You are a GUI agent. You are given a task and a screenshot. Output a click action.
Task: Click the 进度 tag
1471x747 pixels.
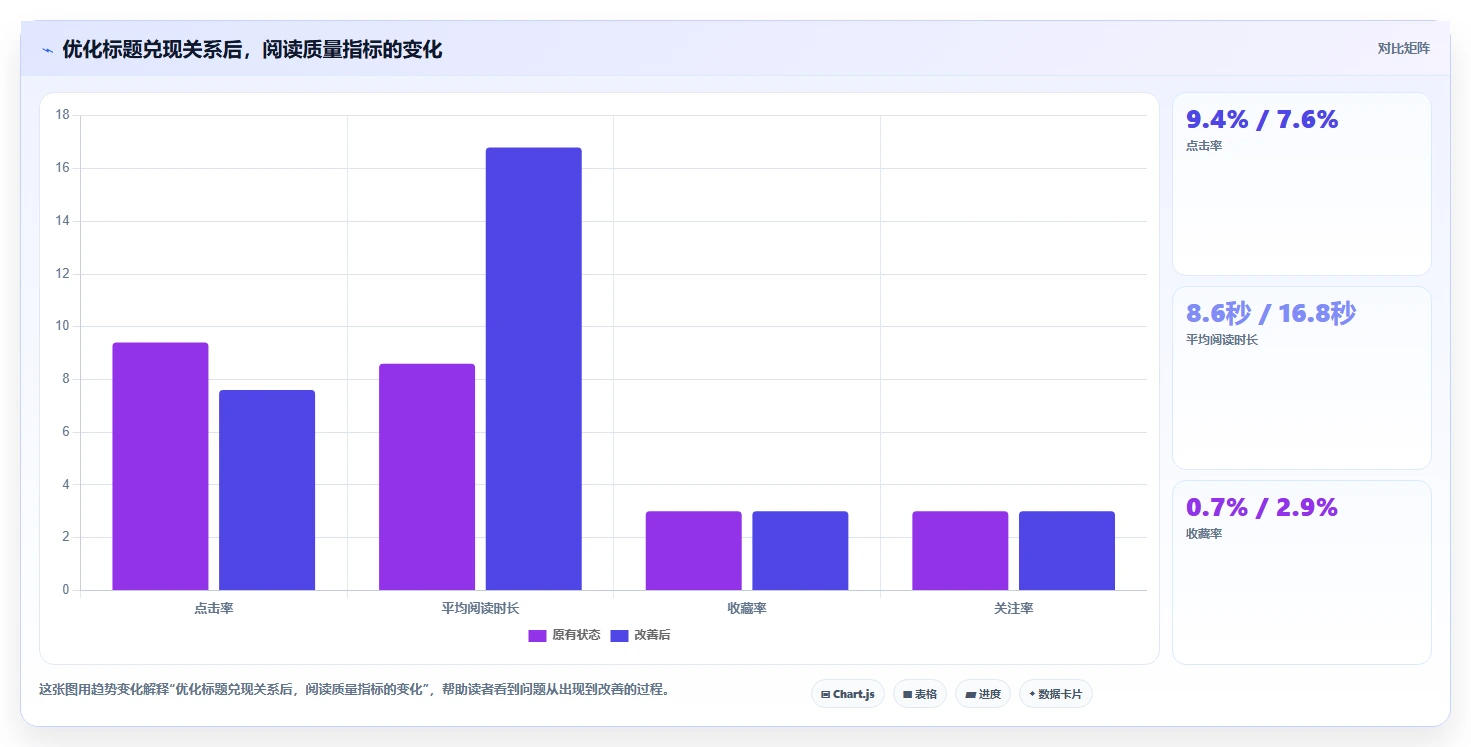[983, 694]
